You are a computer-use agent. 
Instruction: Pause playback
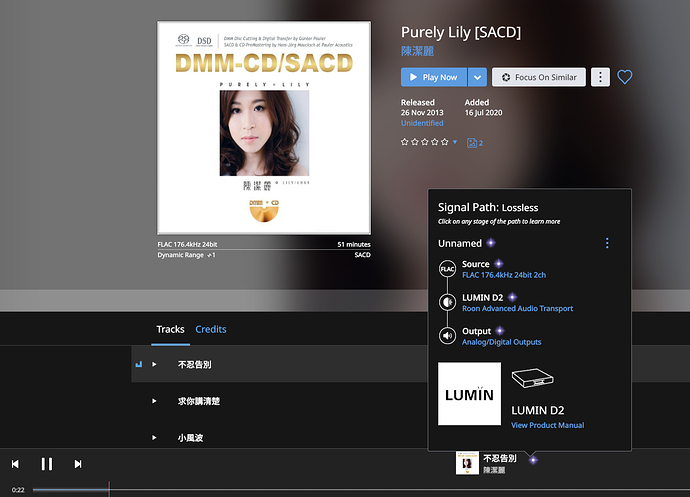pos(47,464)
